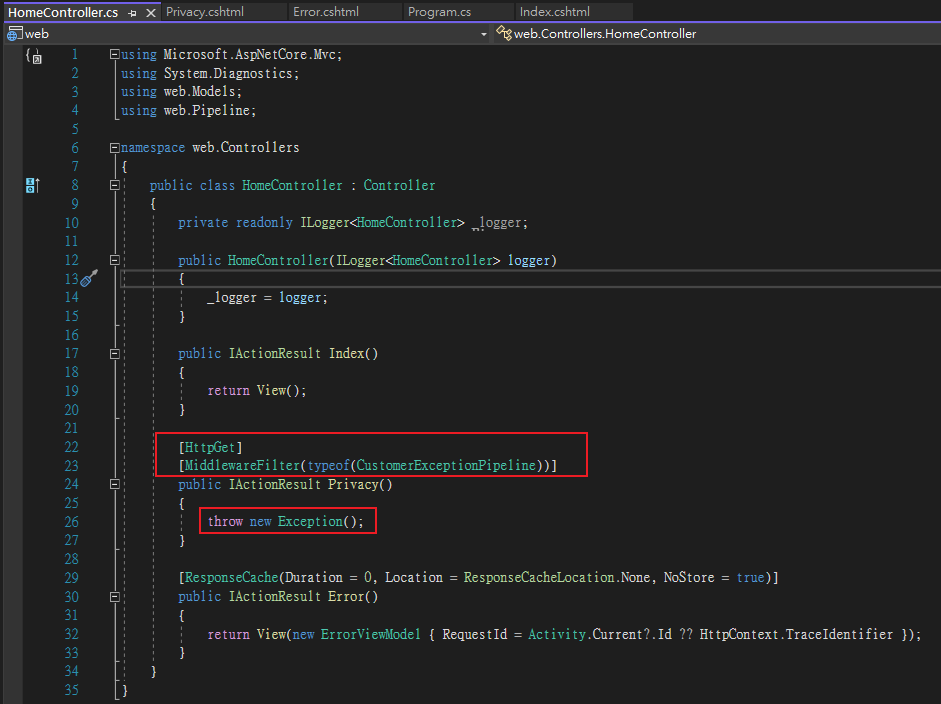Switch to the Privacy.cshtml tab
Viewport: 941px width, 704px height.
coord(205,11)
